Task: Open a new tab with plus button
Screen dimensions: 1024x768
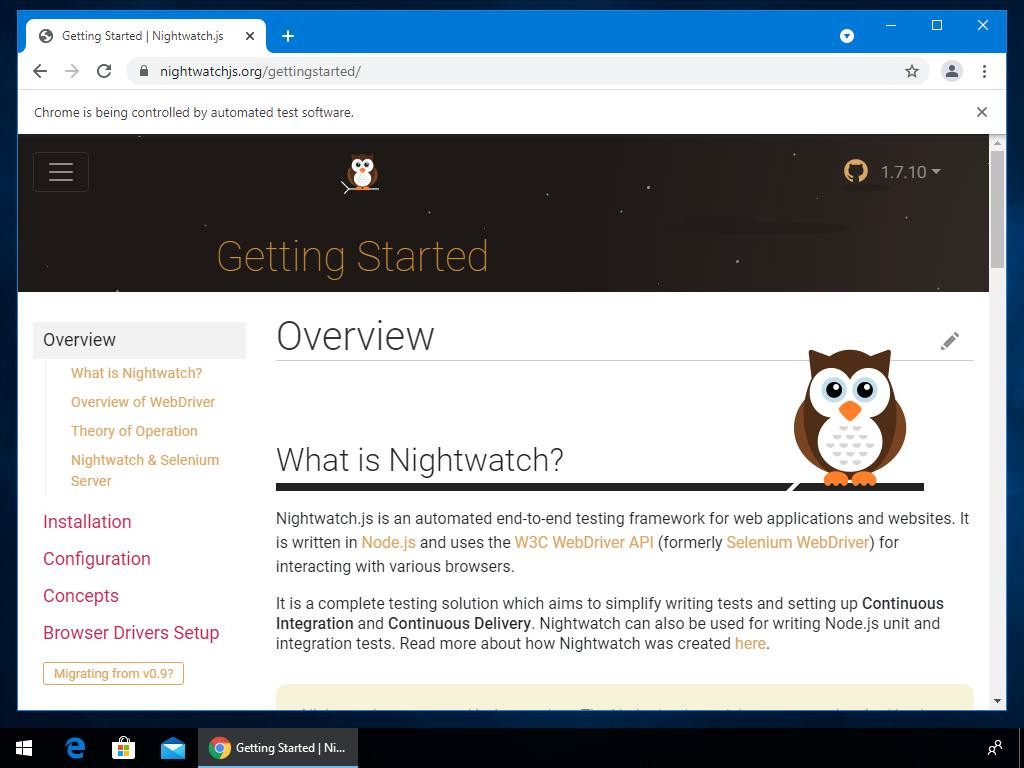Action: (287, 36)
